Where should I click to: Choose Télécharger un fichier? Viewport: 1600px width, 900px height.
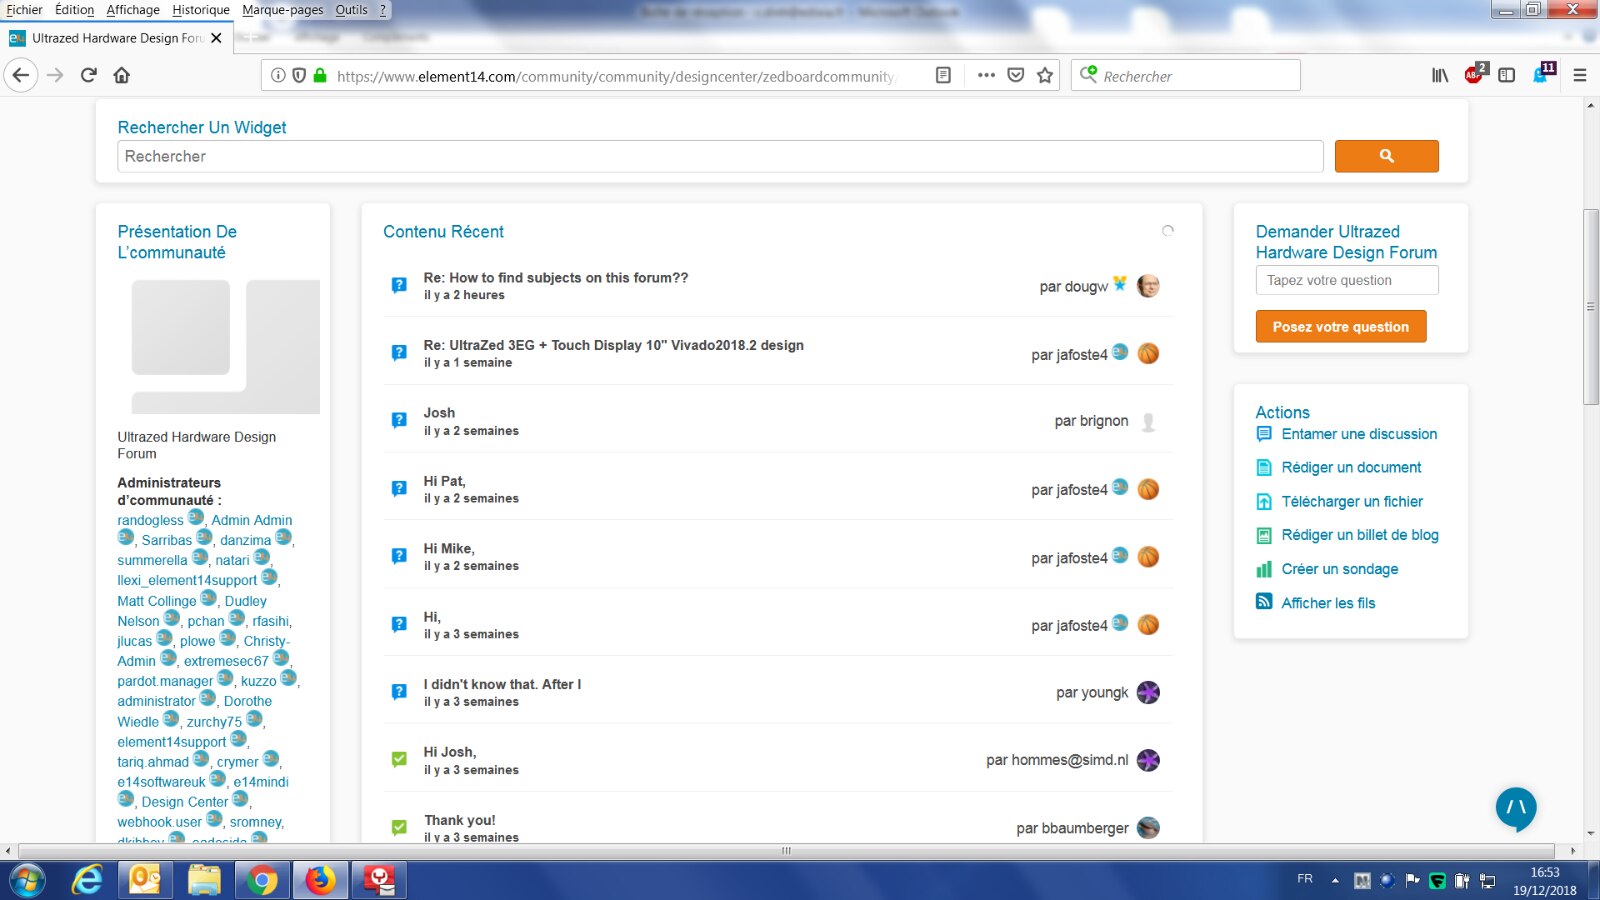pyautogui.click(x=1352, y=501)
